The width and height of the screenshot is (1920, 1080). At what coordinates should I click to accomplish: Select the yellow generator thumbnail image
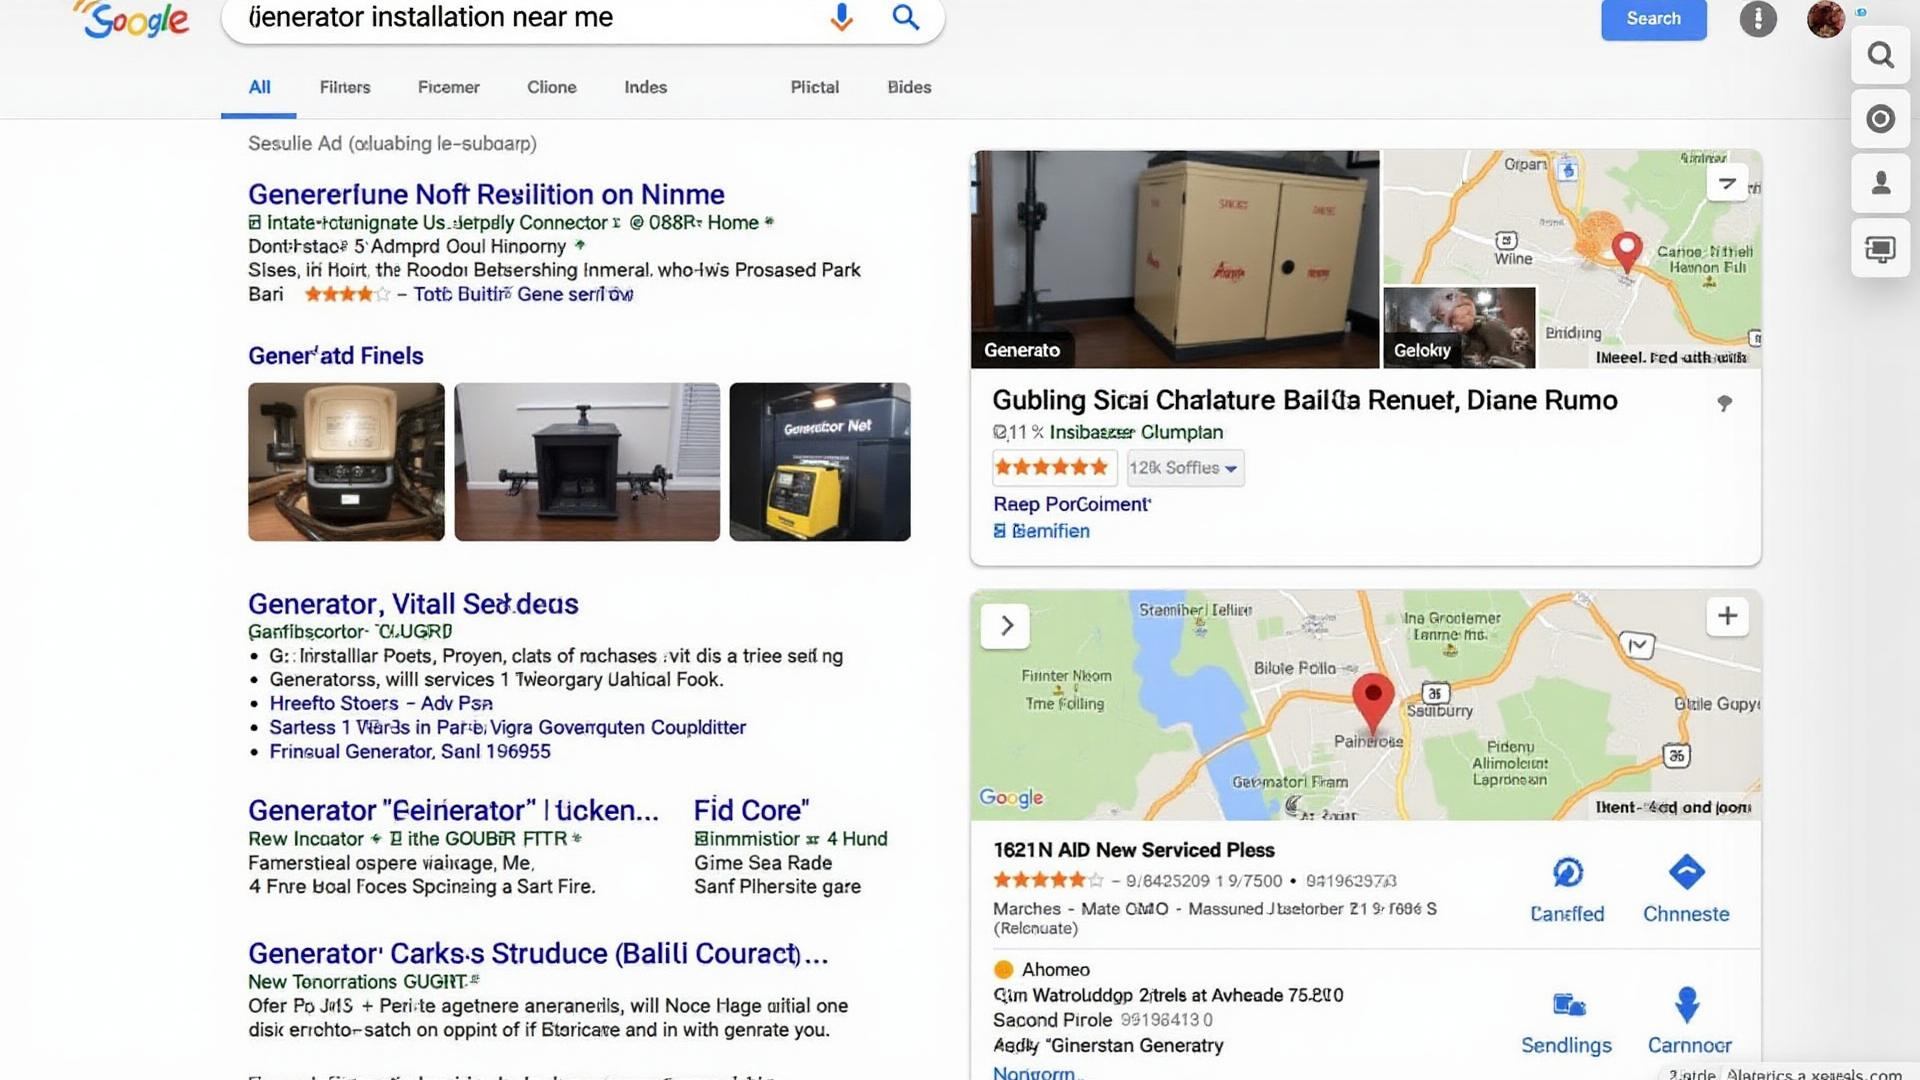pos(819,461)
